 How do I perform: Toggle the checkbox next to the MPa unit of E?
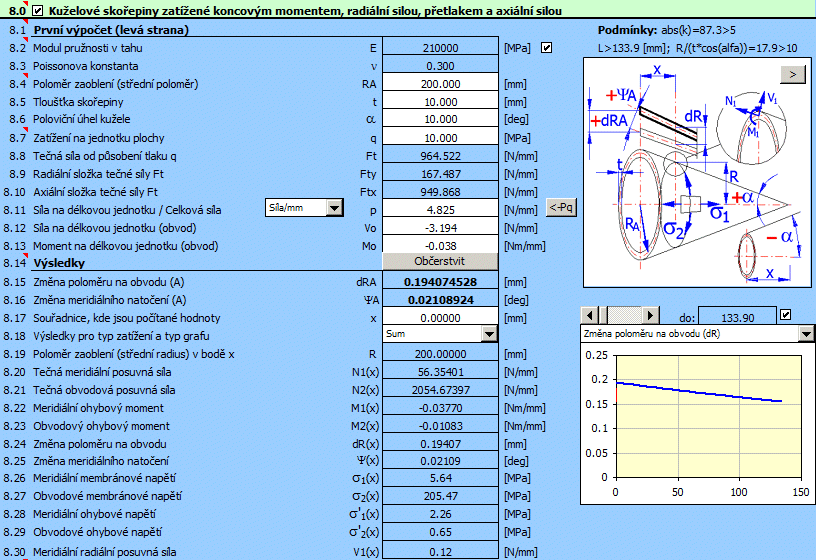coord(546,48)
